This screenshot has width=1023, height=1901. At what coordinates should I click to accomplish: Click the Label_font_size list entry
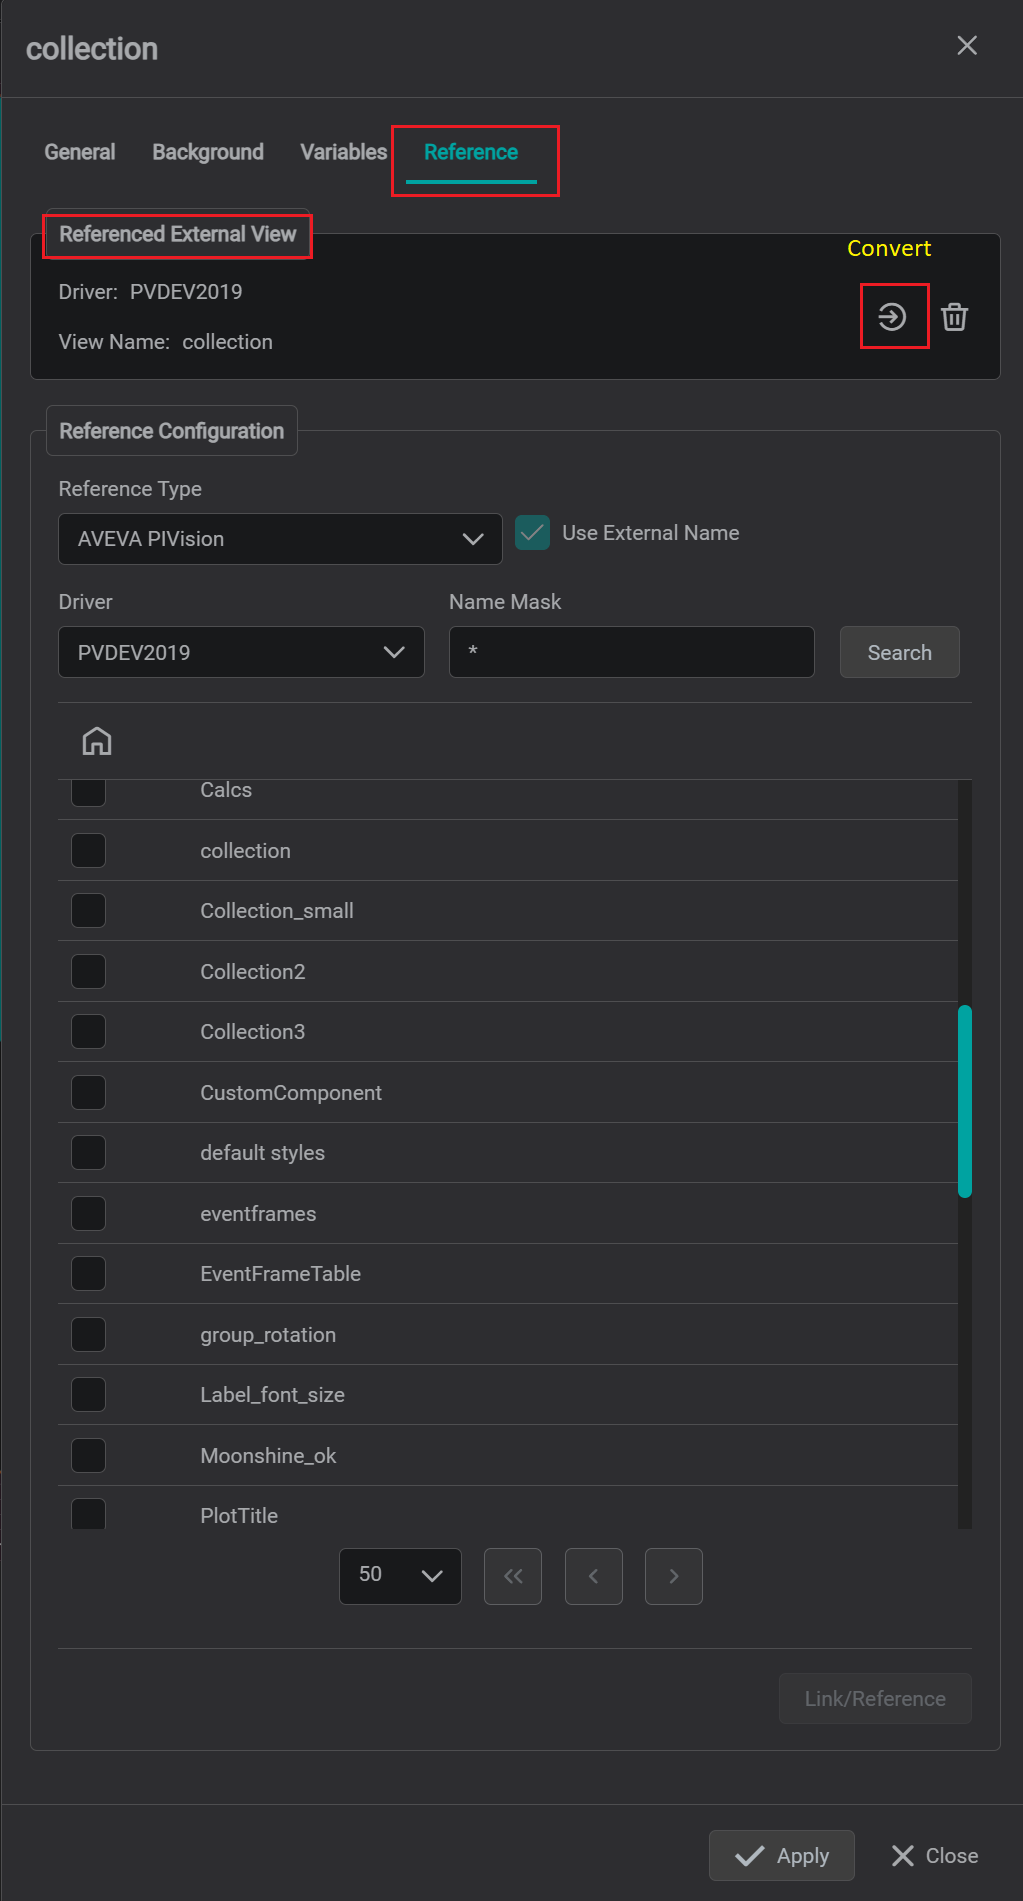click(272, 1395)
